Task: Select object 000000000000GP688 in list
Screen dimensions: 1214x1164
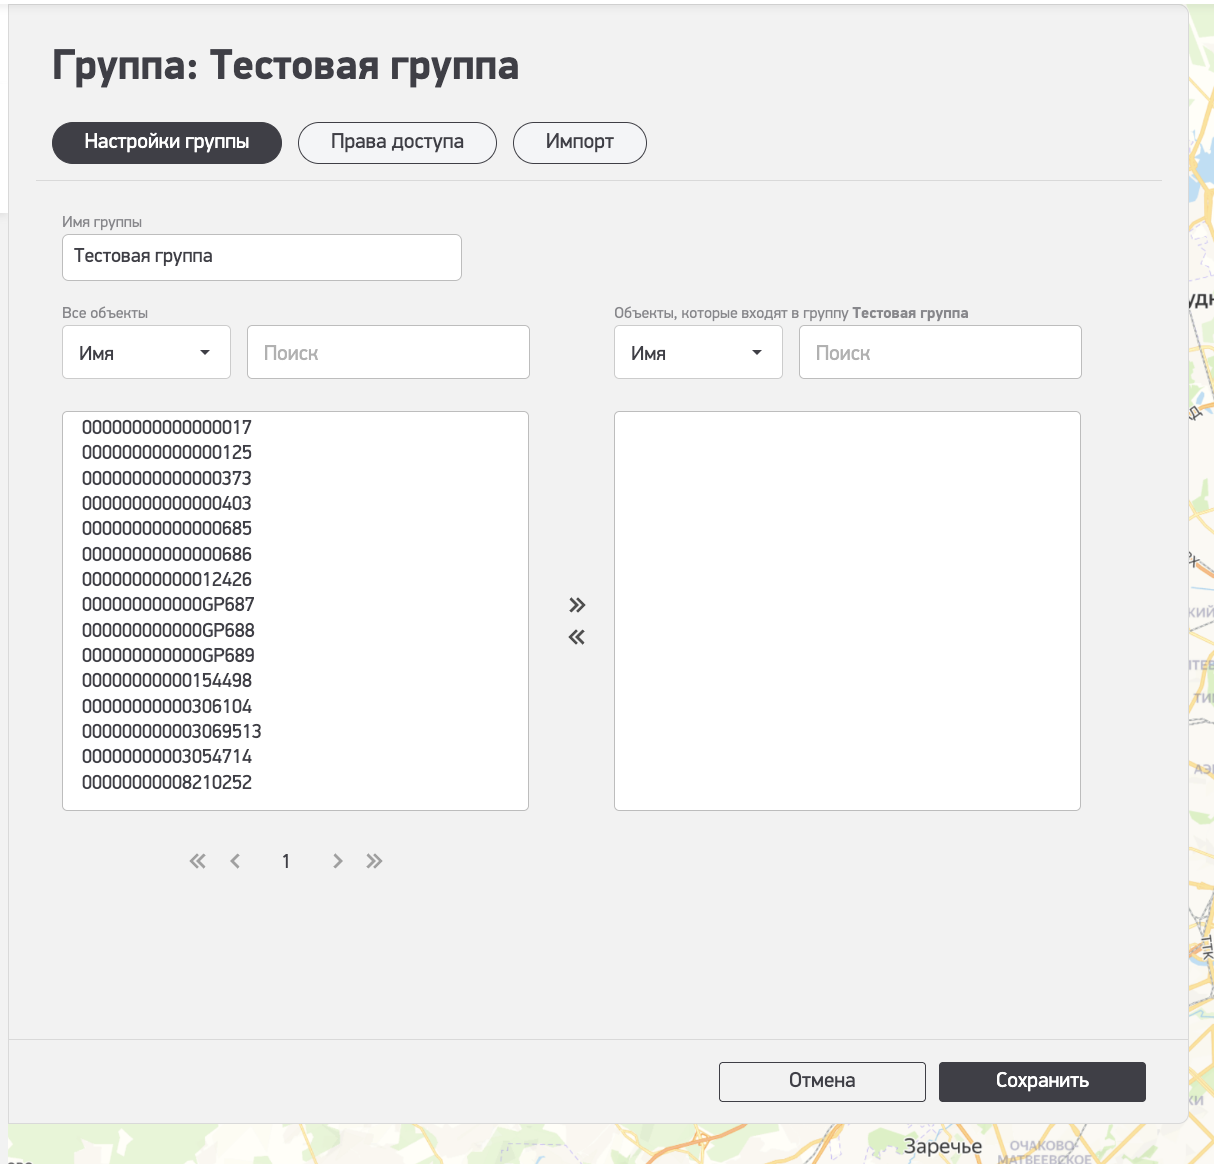Action: pos(168,630)
